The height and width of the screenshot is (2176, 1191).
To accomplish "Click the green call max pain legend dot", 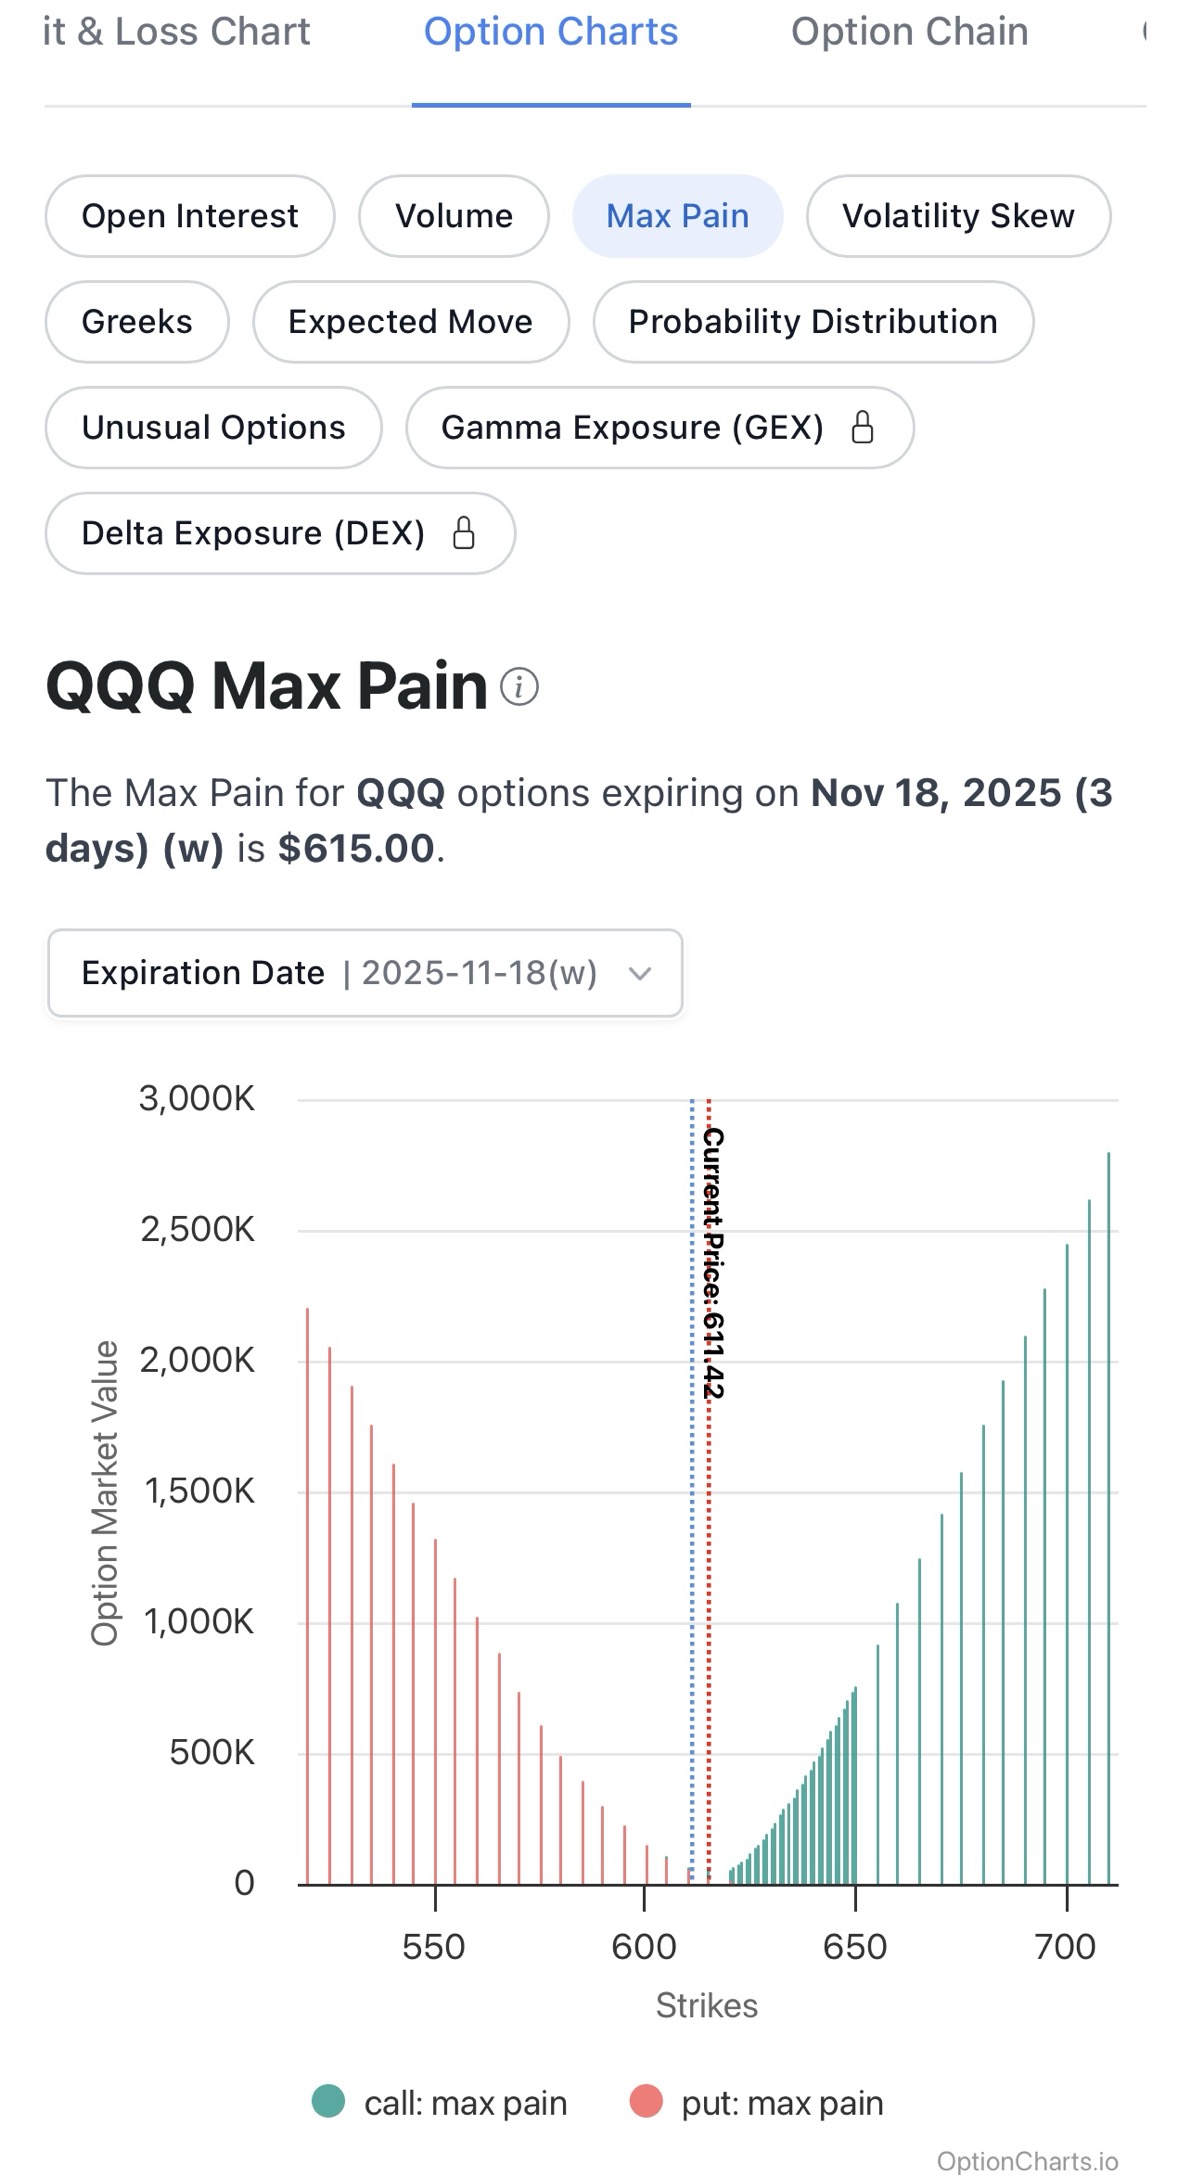I will point(330,2103).
